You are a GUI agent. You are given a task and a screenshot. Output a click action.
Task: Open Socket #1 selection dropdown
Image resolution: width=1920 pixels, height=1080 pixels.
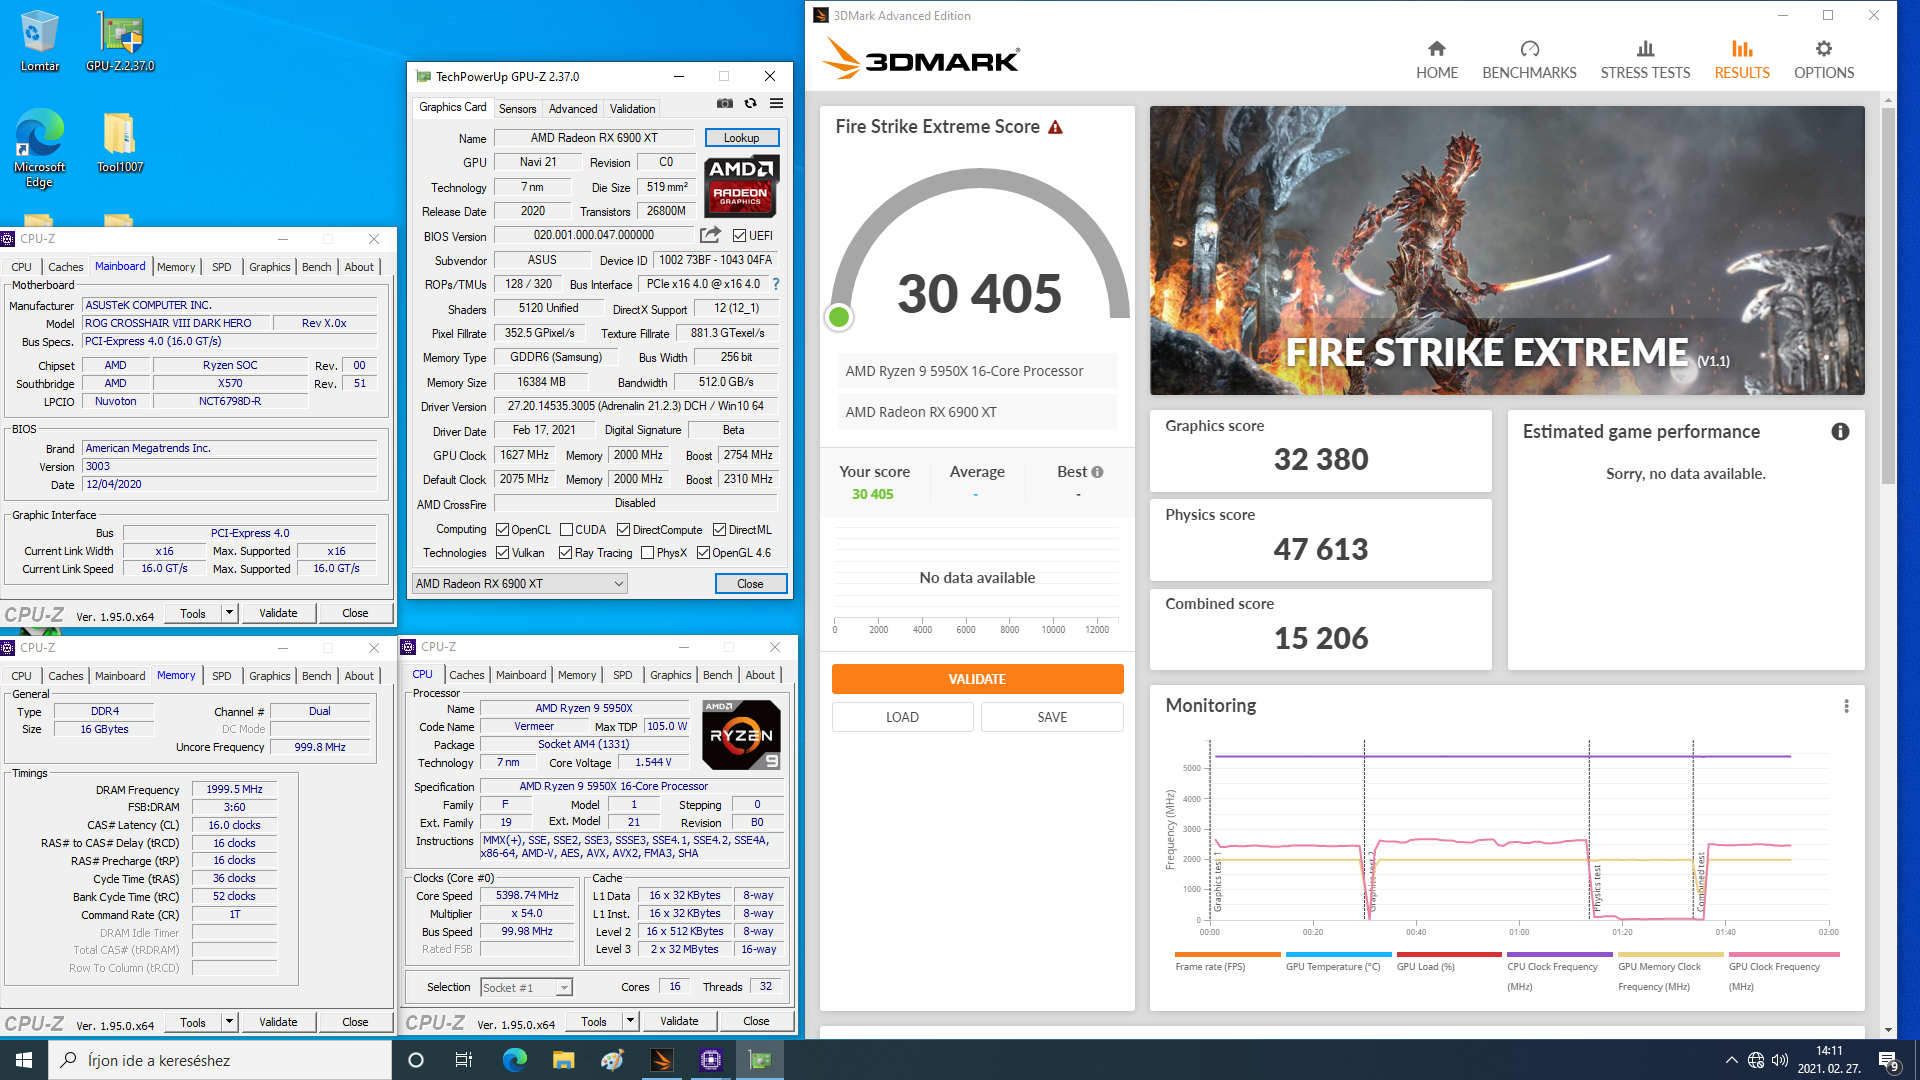(526, 988)
